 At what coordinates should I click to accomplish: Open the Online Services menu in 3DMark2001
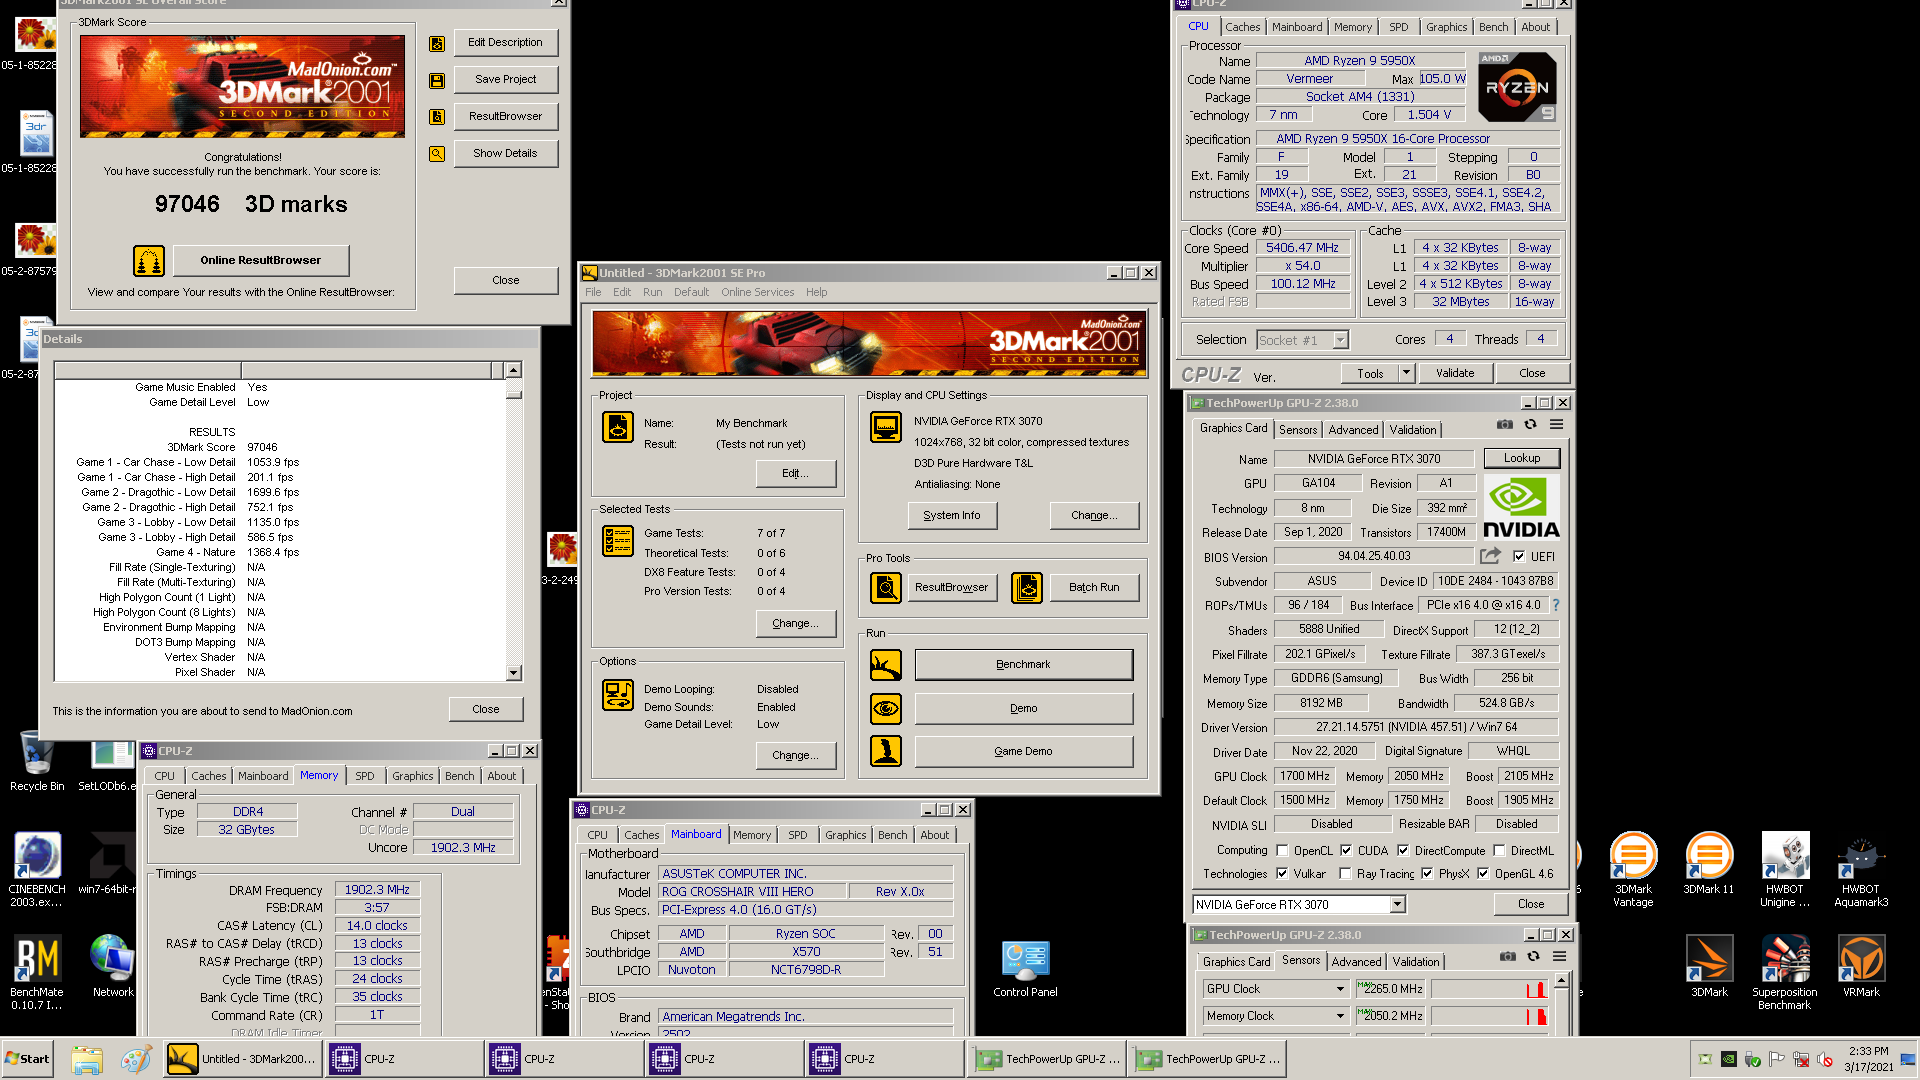click(757, 292)
